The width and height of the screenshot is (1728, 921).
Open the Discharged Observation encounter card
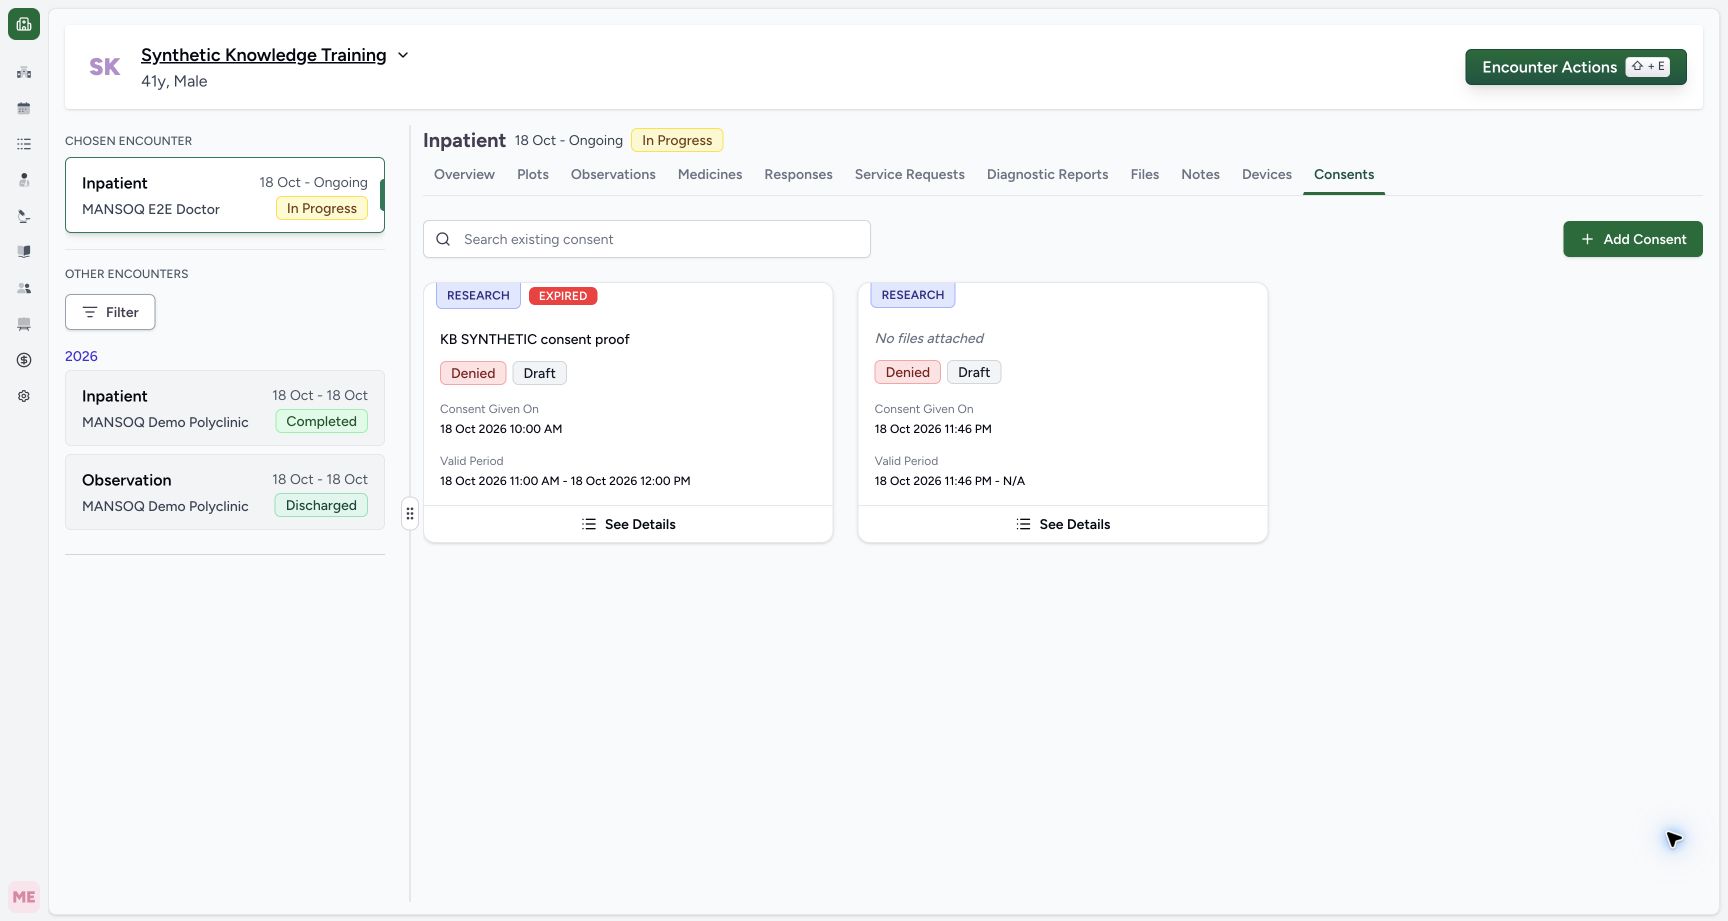225,492
